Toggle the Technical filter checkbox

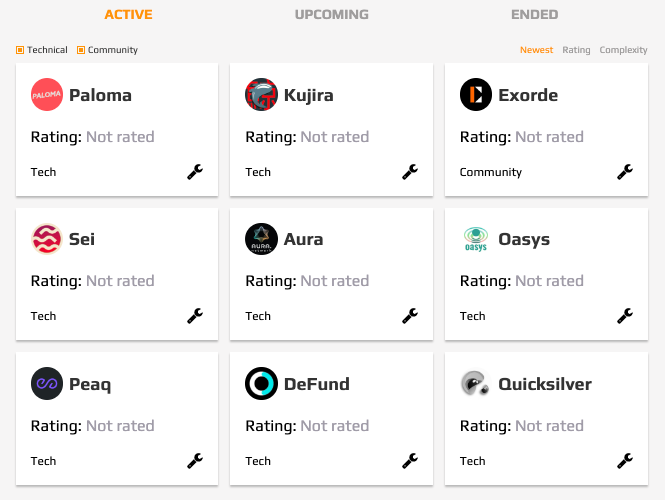tap(20, 50)
